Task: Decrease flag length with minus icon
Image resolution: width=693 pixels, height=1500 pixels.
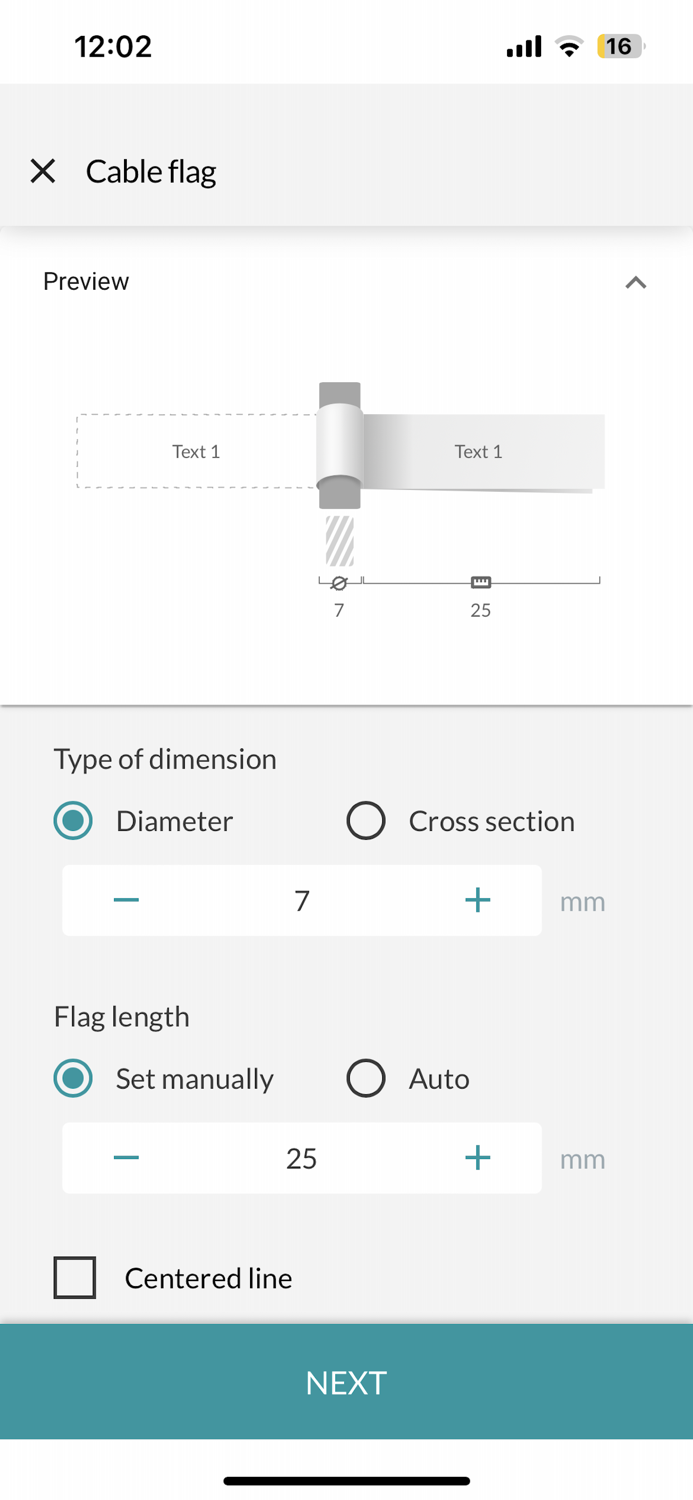Action: tap(126, 1158)
